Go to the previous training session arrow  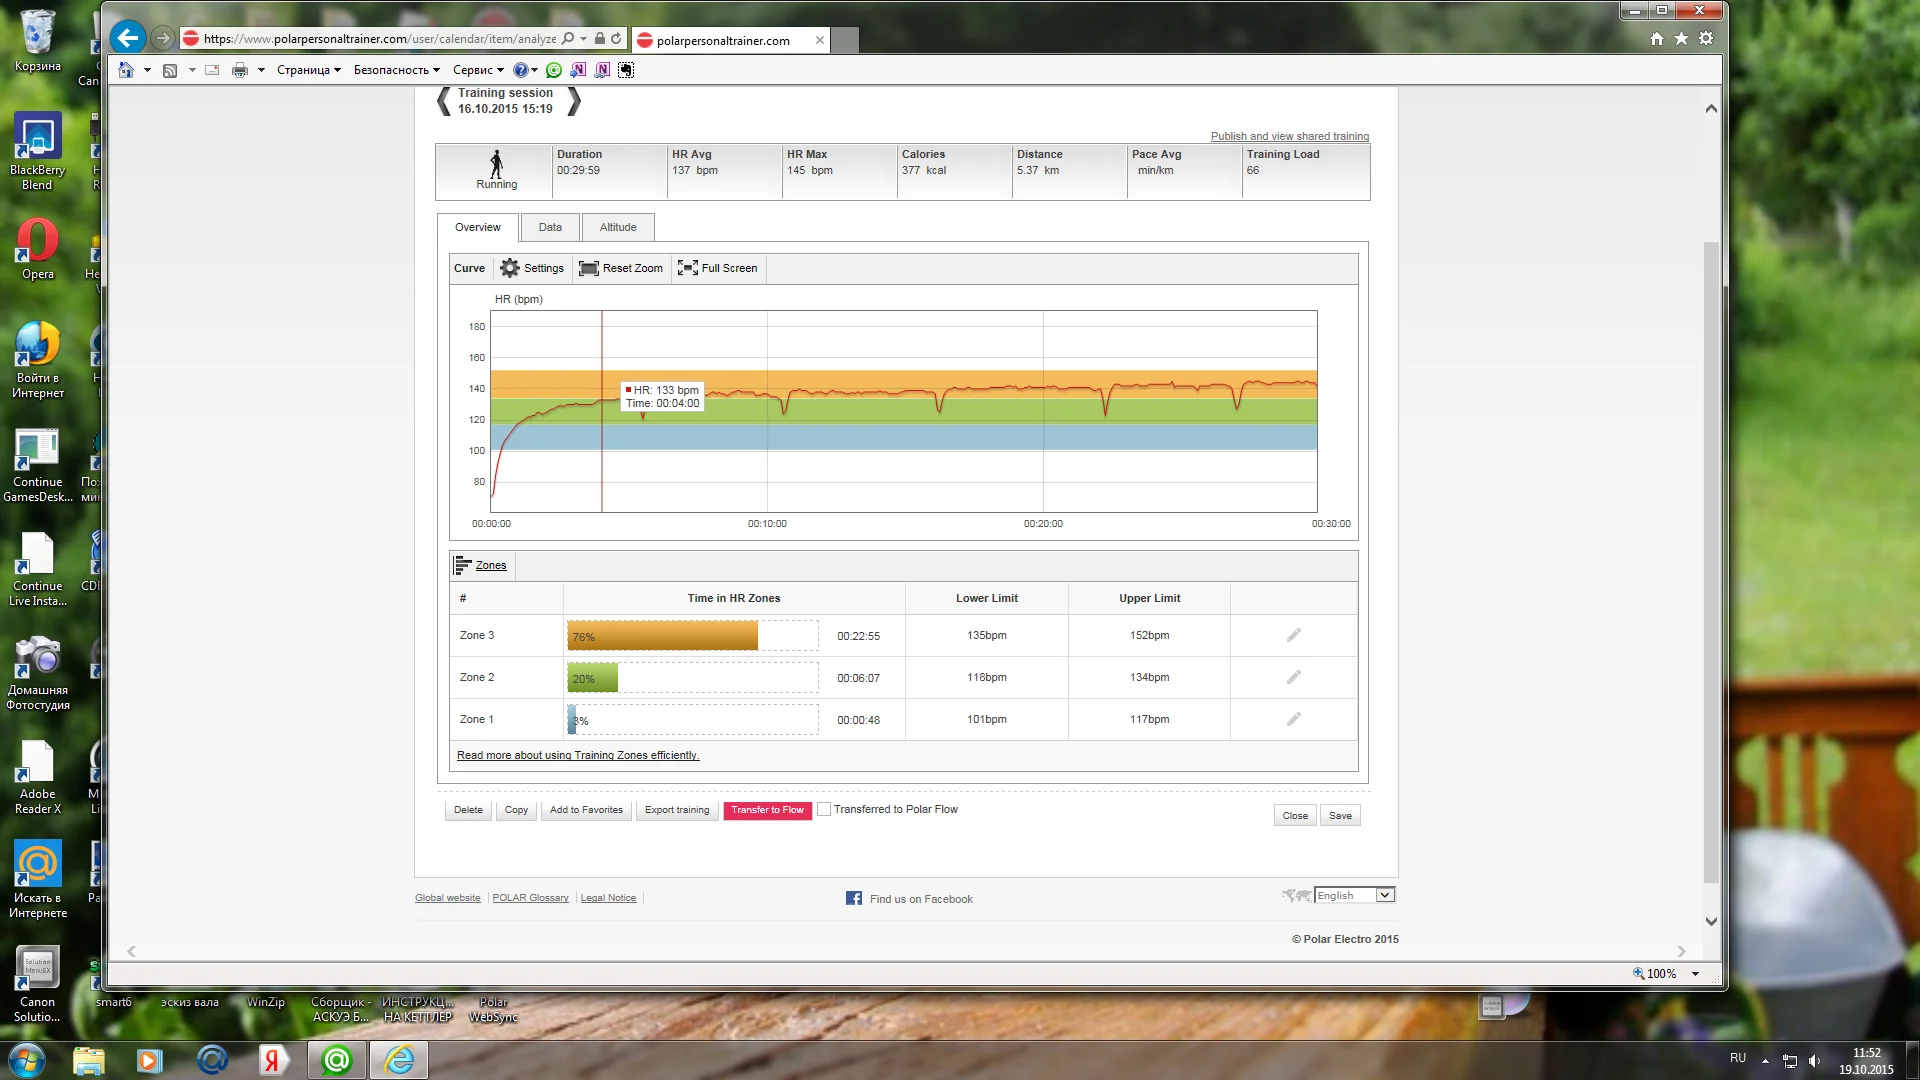tap(444, 101)
